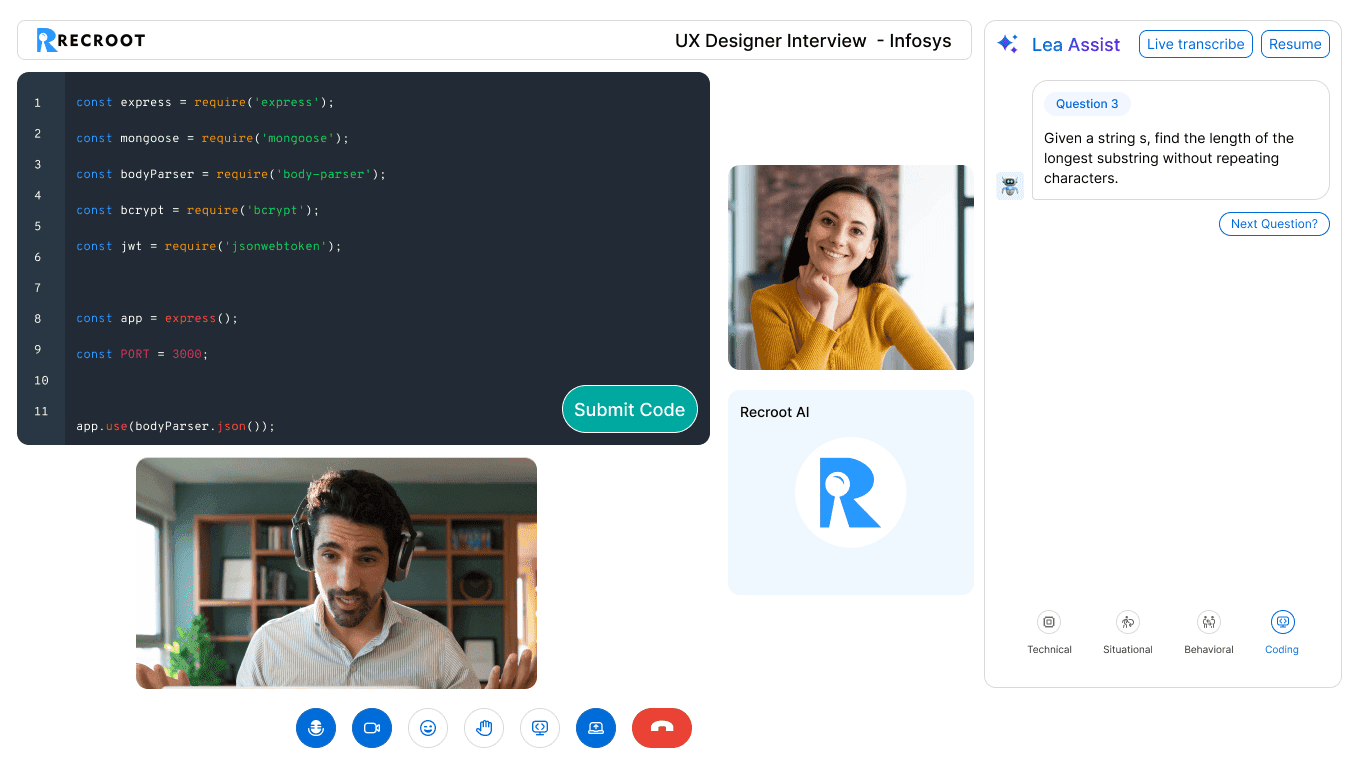Toggle the code editor screen icon
Viewport: 1366px width, 768px height.
540,728
